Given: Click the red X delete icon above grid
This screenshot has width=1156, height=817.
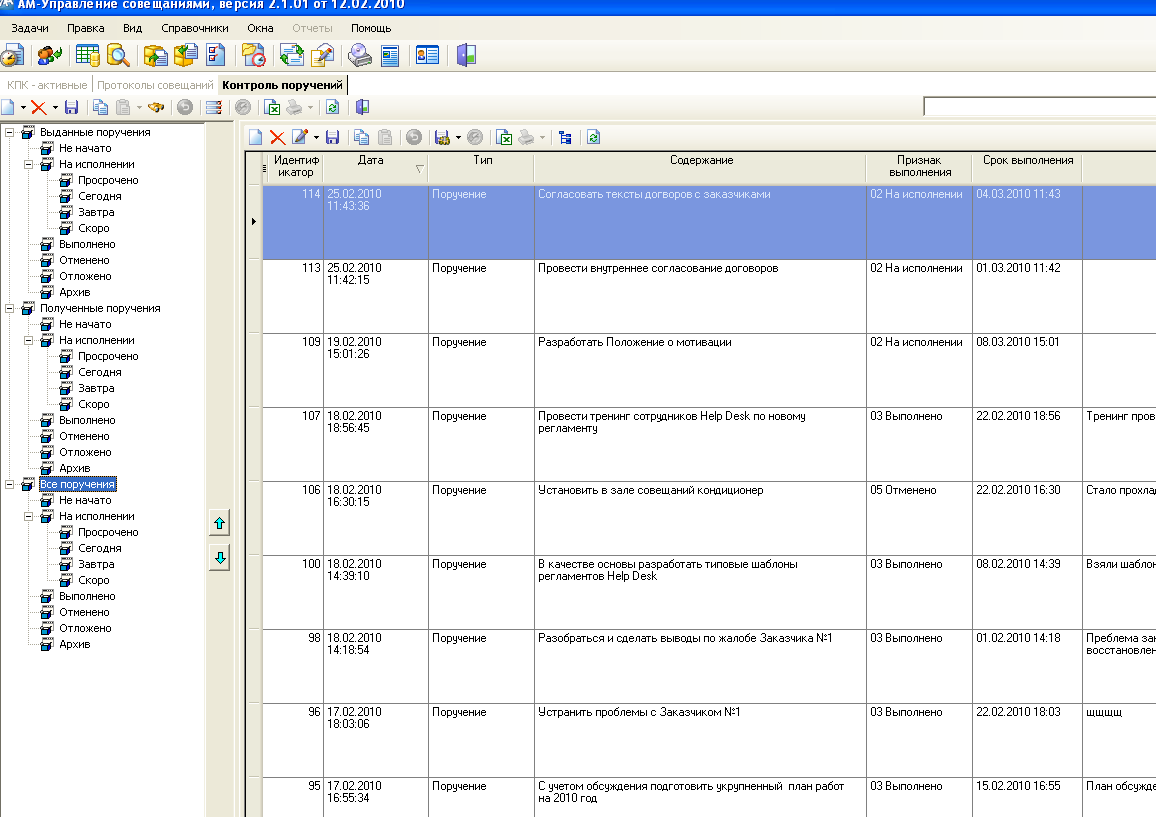Looking at the screenshot, I should coord(278,137).
